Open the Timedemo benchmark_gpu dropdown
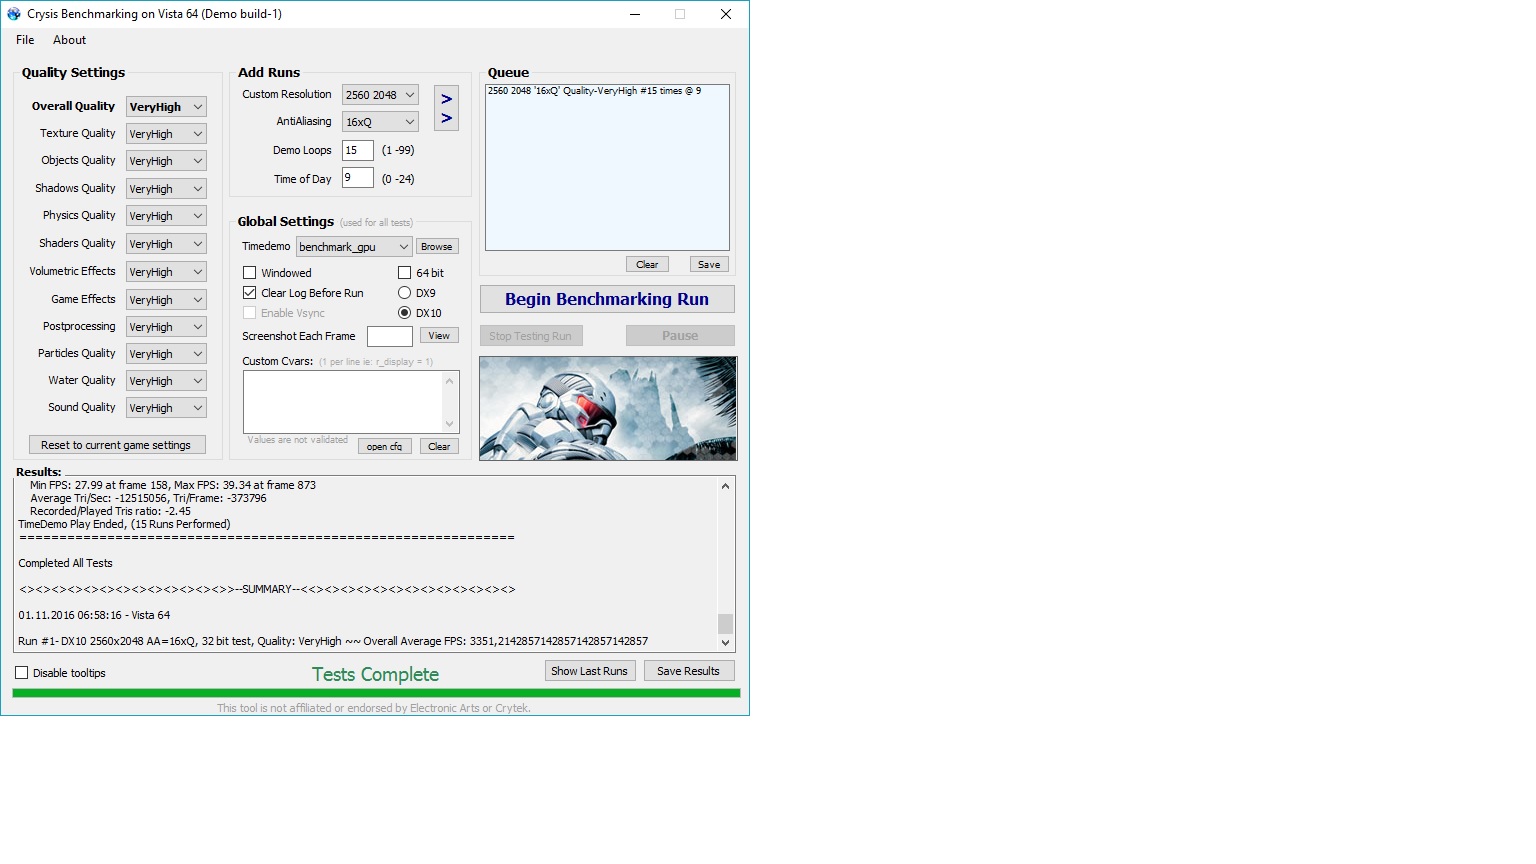Image resolution: width=1536 pixels, height=864 pixels. coord(354,247)
